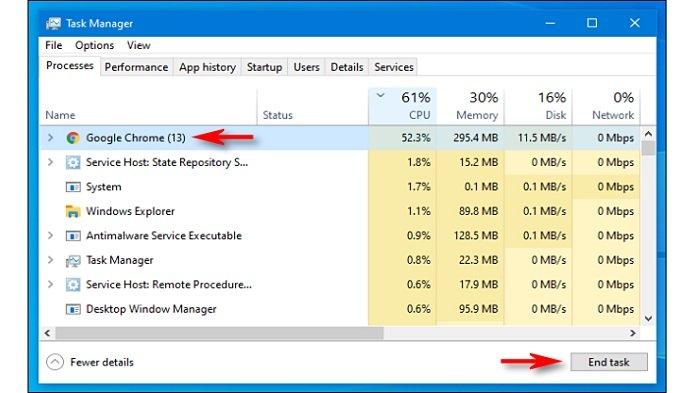Click the Fewer details circle arrow icon

(55, 362)
